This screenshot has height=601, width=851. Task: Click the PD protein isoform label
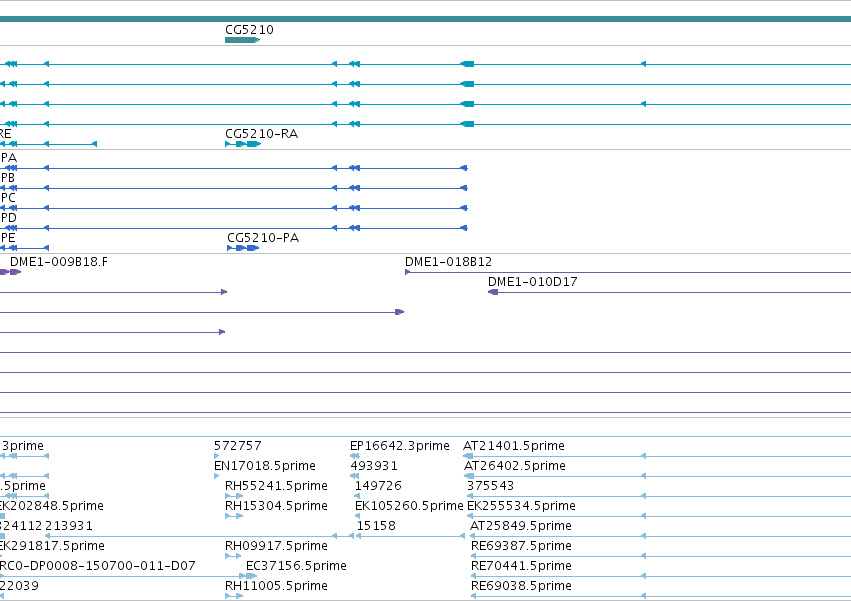coord(9,218)
